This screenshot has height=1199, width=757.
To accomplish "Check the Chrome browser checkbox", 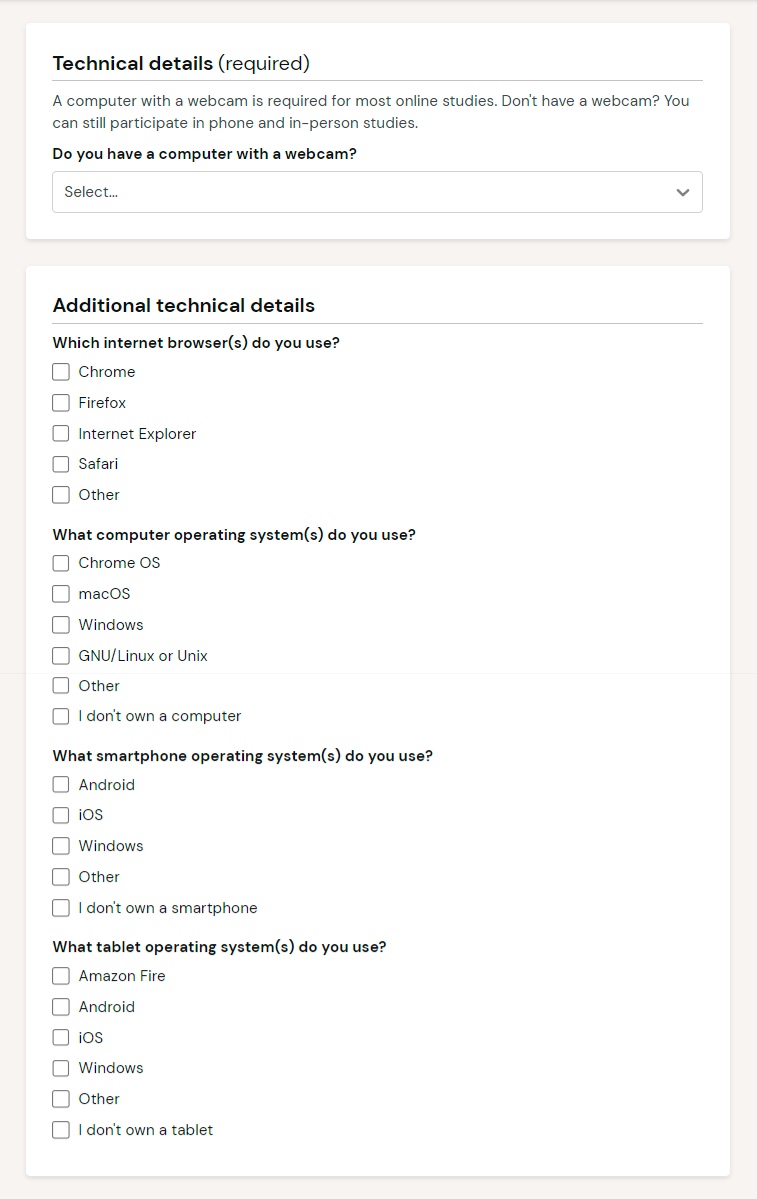I will click(x=61, y=372).
